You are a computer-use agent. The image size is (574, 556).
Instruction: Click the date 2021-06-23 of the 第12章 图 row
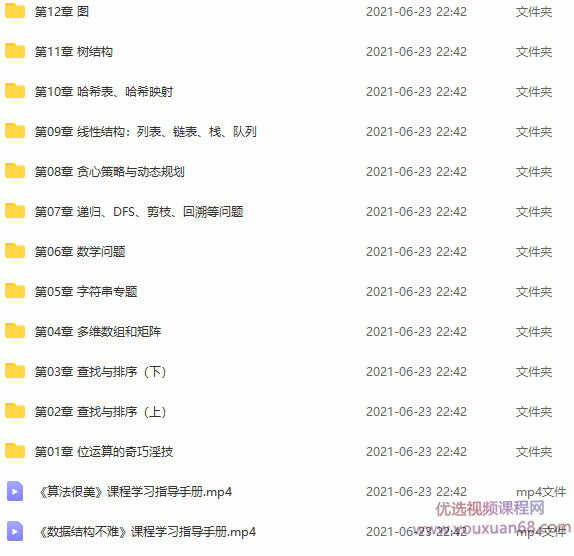pyautogui.click(x=399, y=12)
